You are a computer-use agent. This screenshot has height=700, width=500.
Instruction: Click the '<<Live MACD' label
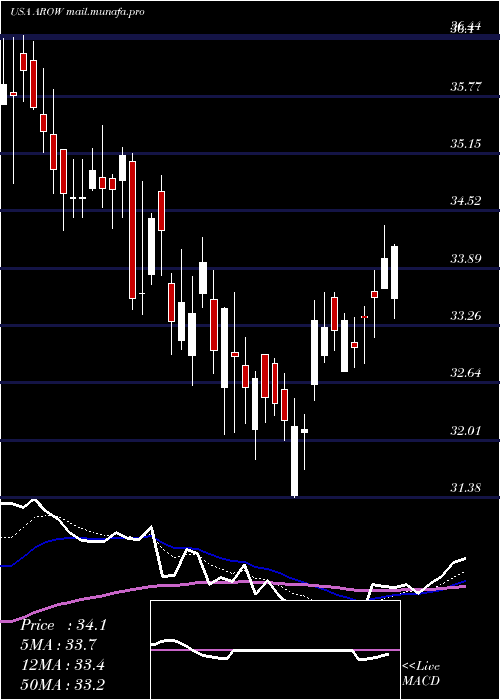point(421,673)
